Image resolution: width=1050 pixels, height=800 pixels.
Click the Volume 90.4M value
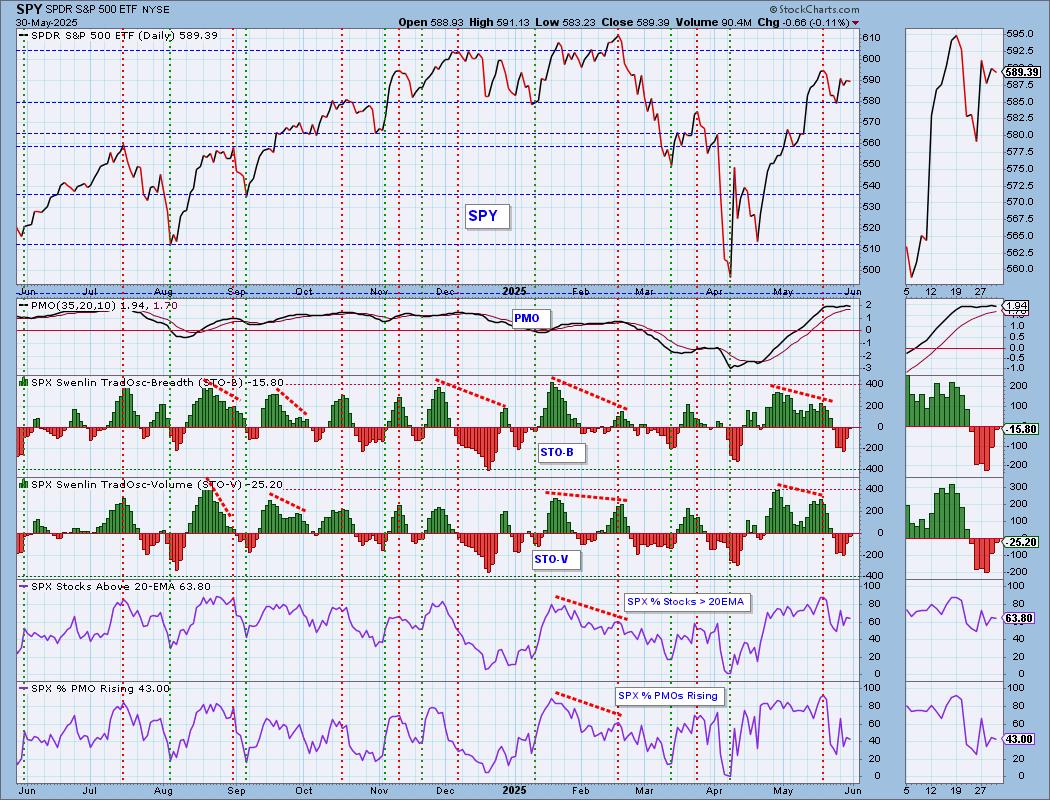[713, 22]
